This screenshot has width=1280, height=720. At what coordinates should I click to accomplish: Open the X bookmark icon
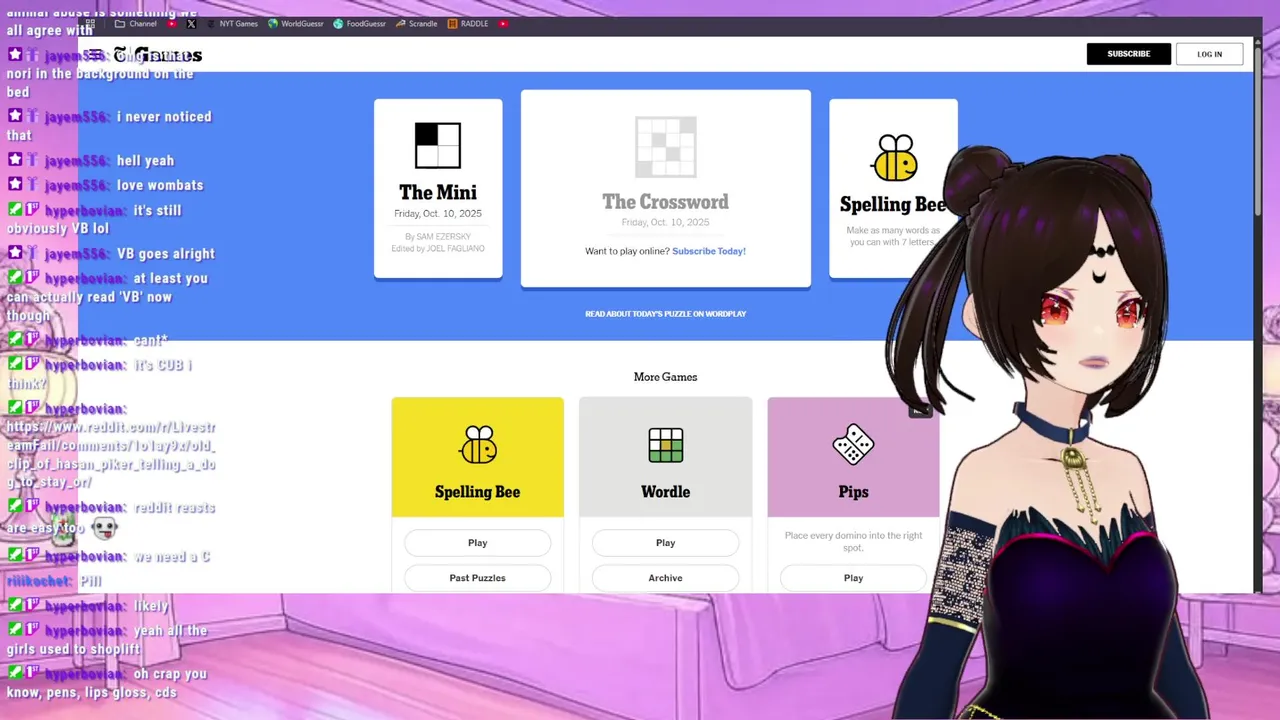[x=191, y=23]
